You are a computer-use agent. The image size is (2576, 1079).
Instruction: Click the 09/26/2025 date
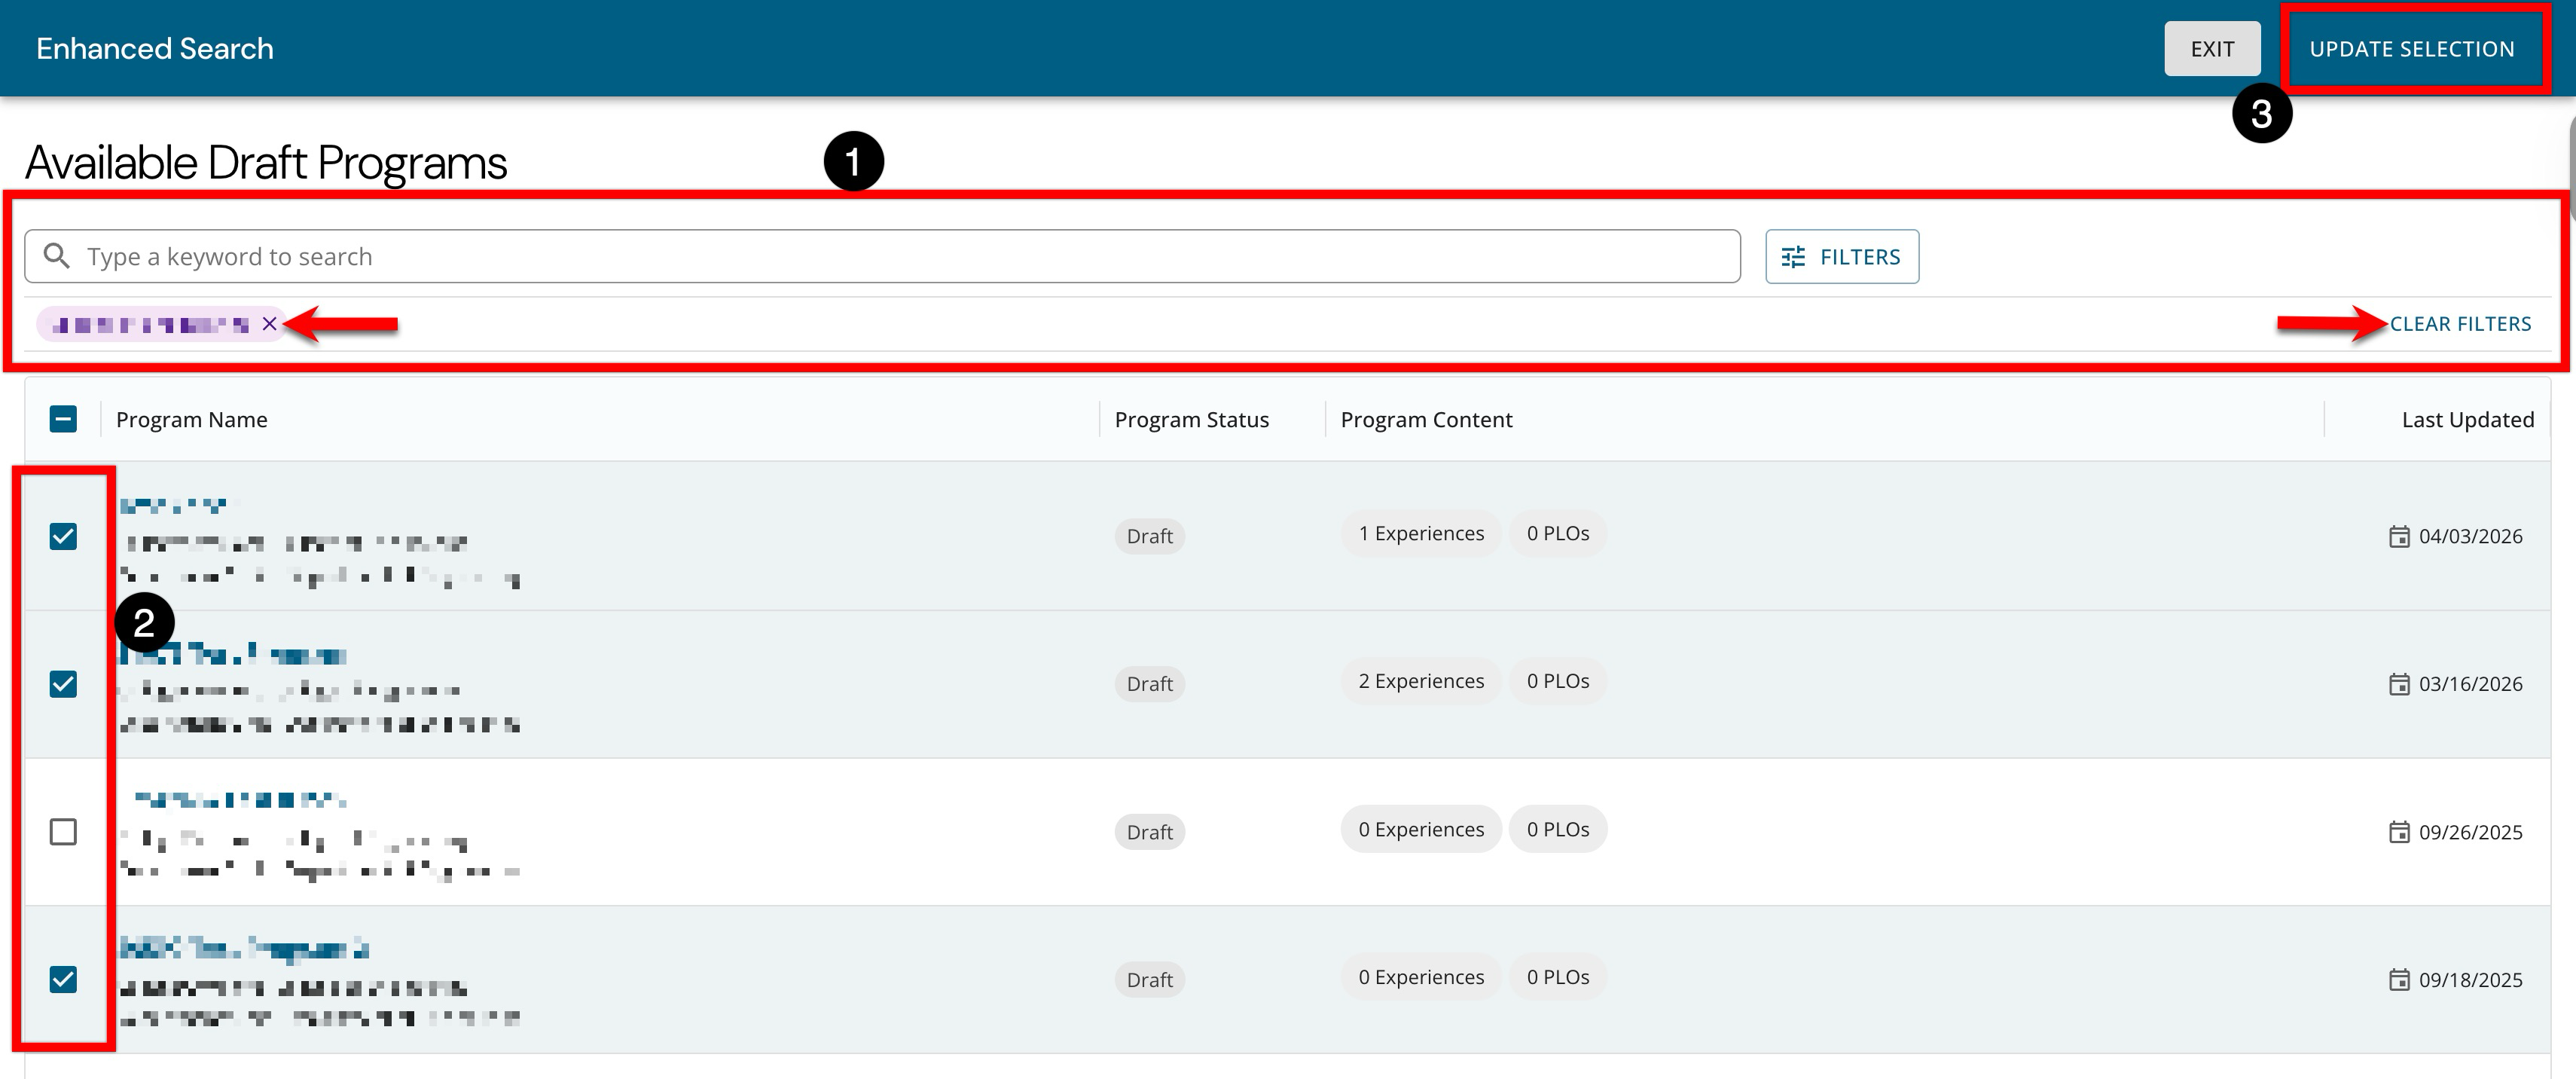click(x=2470, y=832)
